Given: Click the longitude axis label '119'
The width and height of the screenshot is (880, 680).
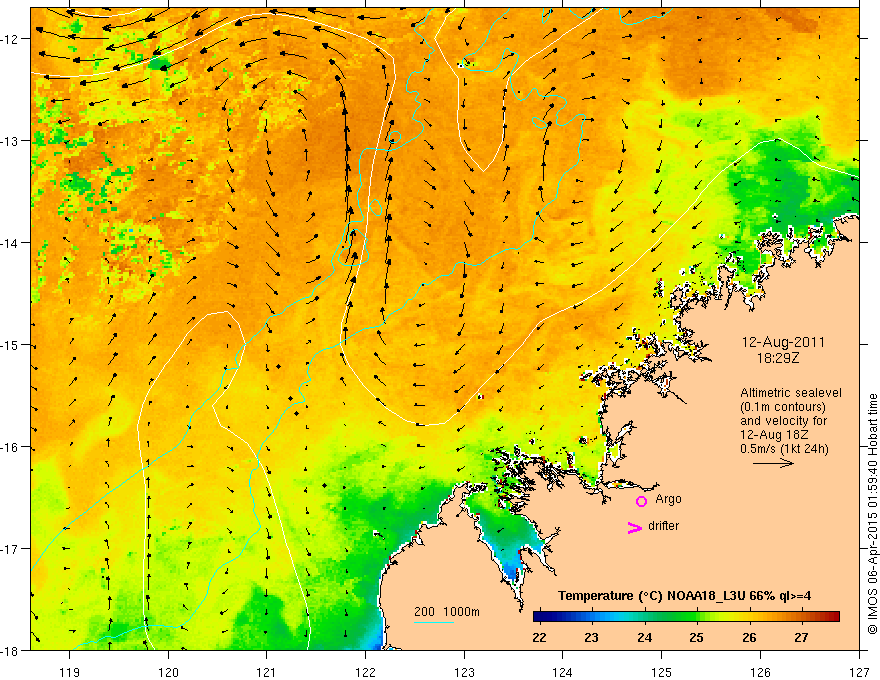Looking at the screenshot, I should (70, 672).
